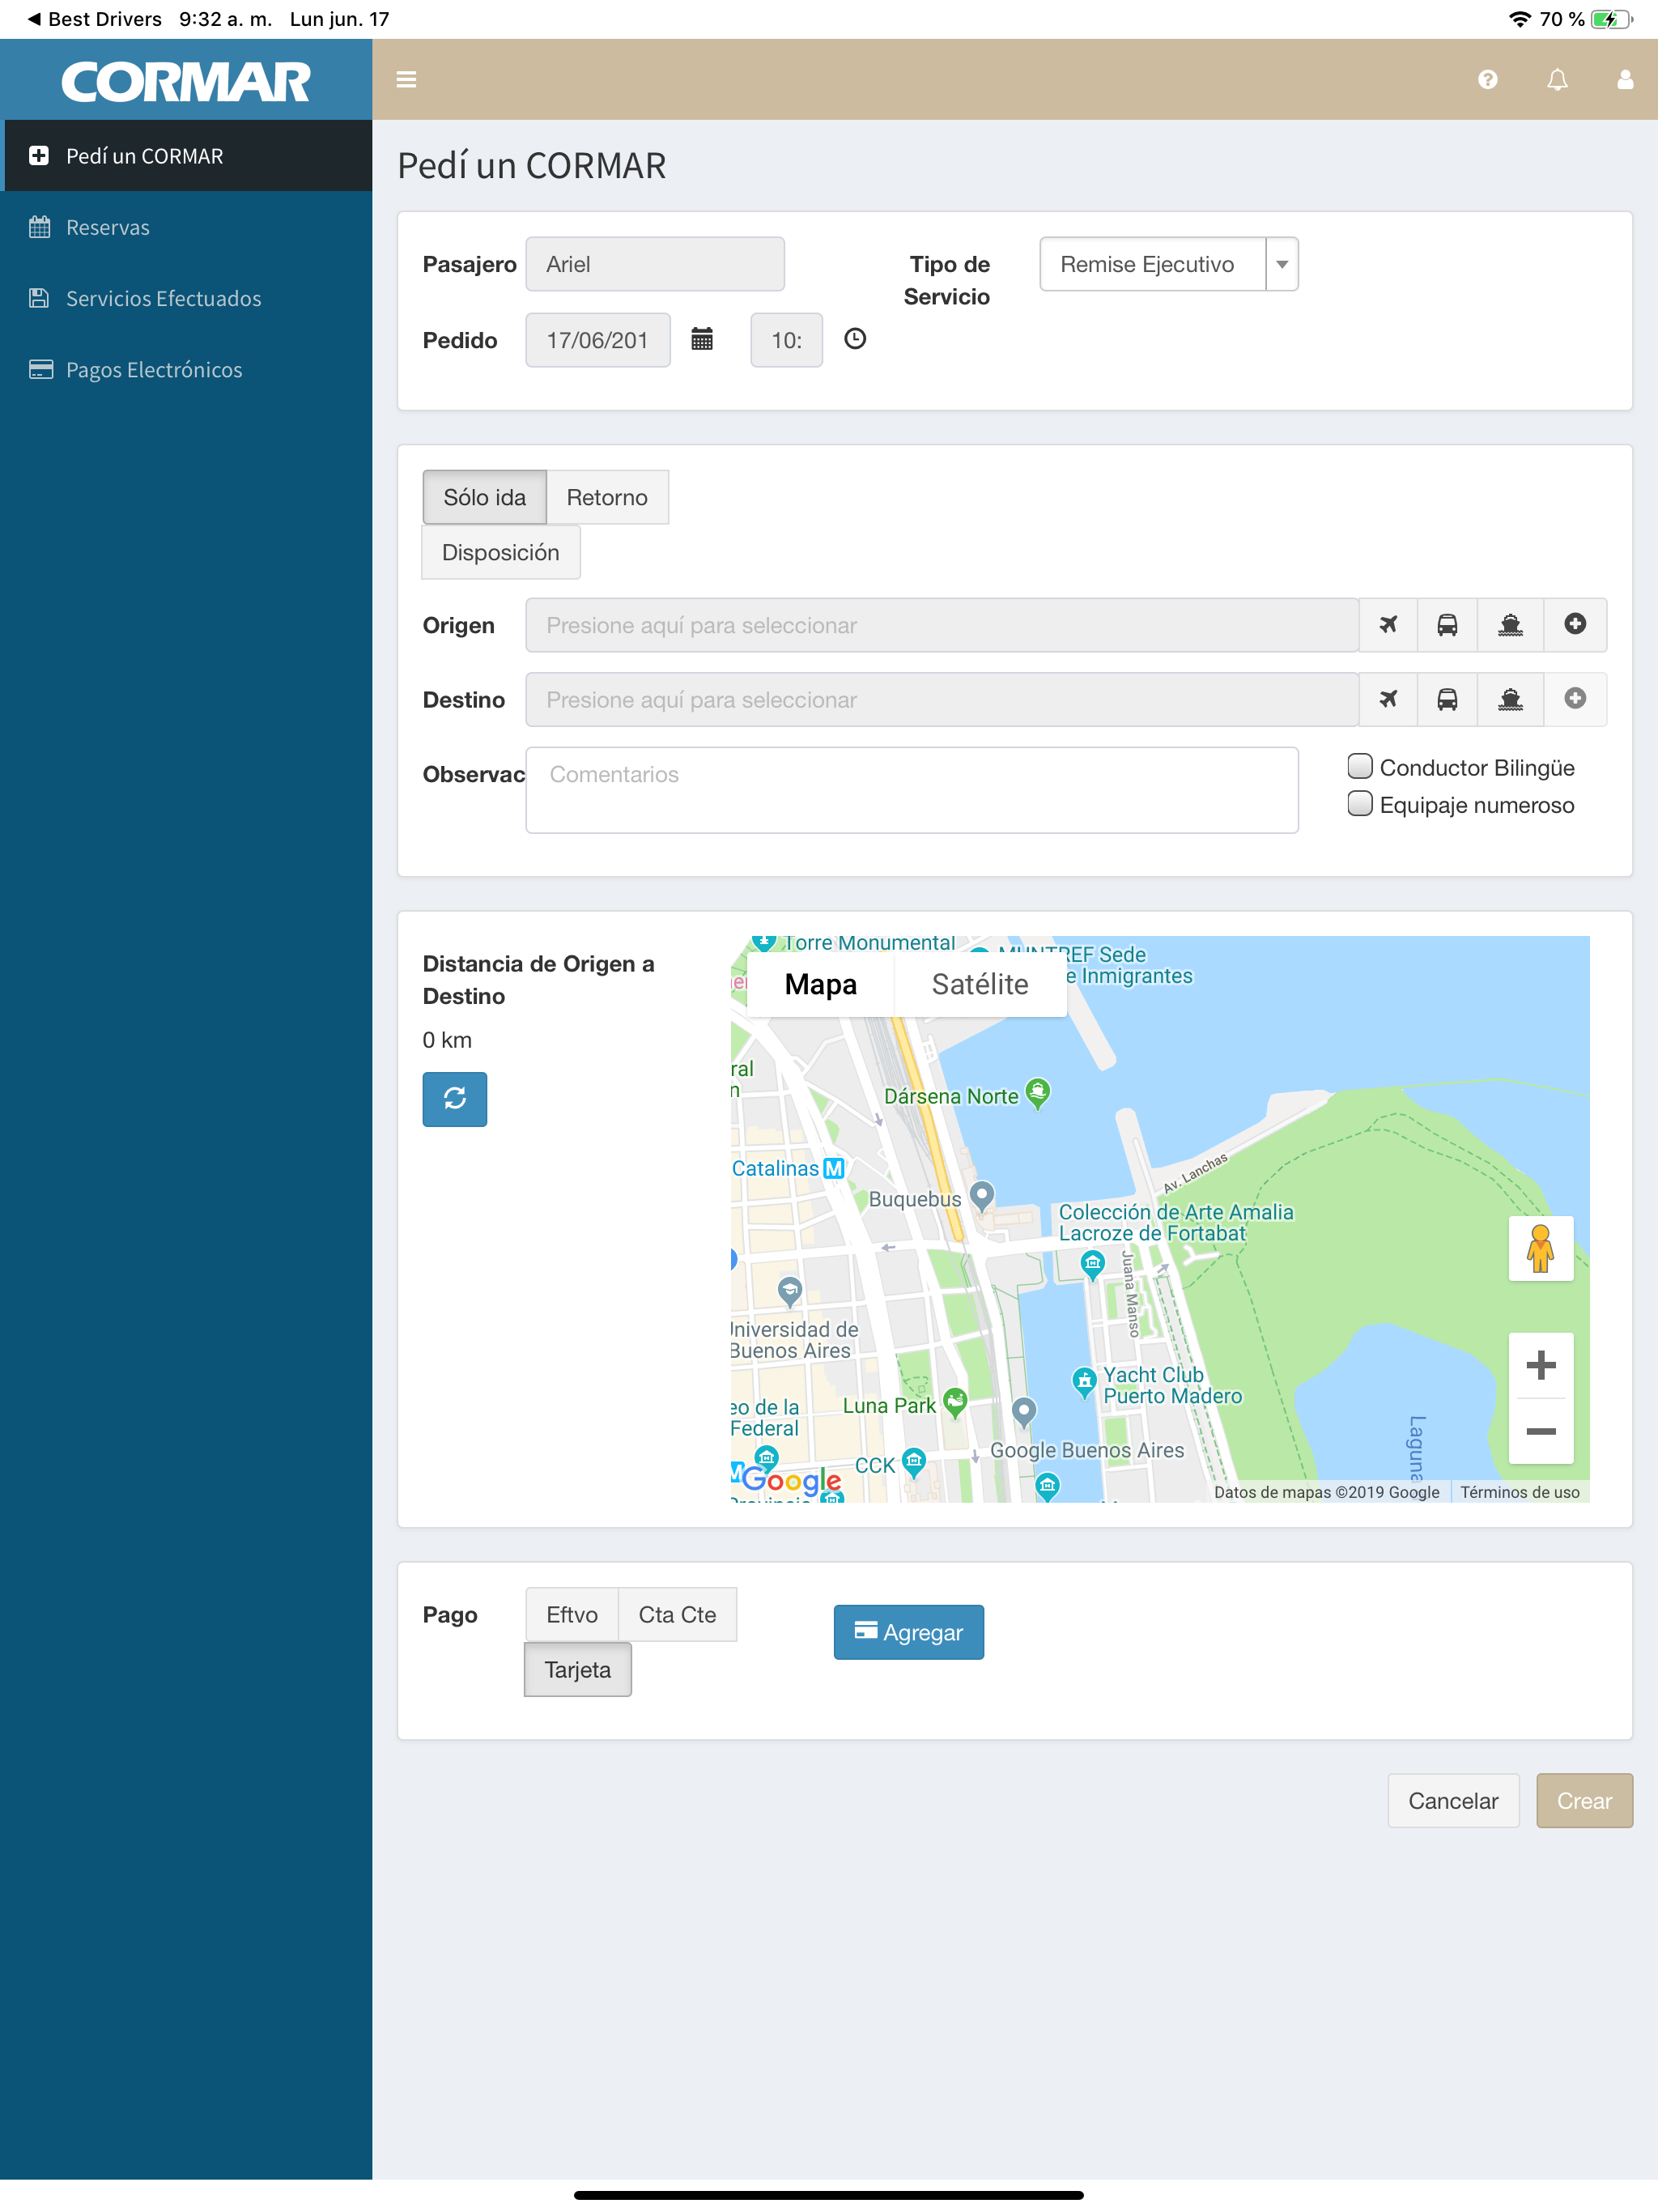Expand the Tipo de Servicio dropdown arrow
This screenshot has height=2212, width=1658.
1282,264
